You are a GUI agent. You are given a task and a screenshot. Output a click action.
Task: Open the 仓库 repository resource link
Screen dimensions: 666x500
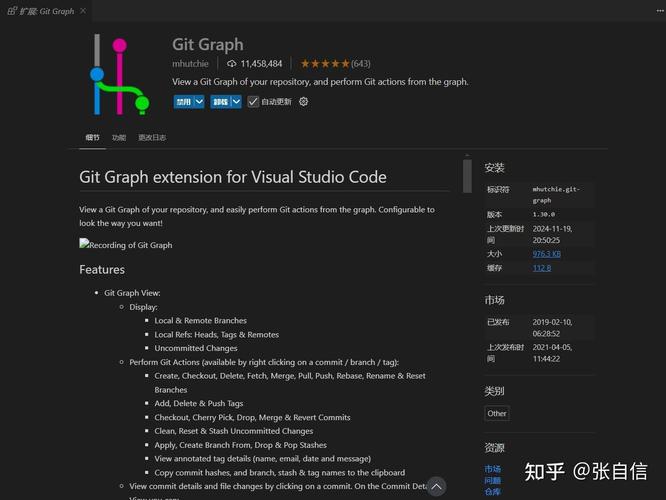click(x=493, y=492)
